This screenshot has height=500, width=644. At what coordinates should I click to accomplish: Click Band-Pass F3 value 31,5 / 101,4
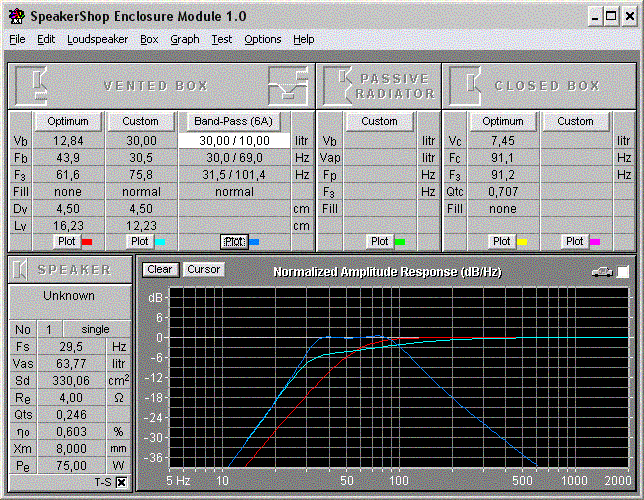[x=234, y=175]
